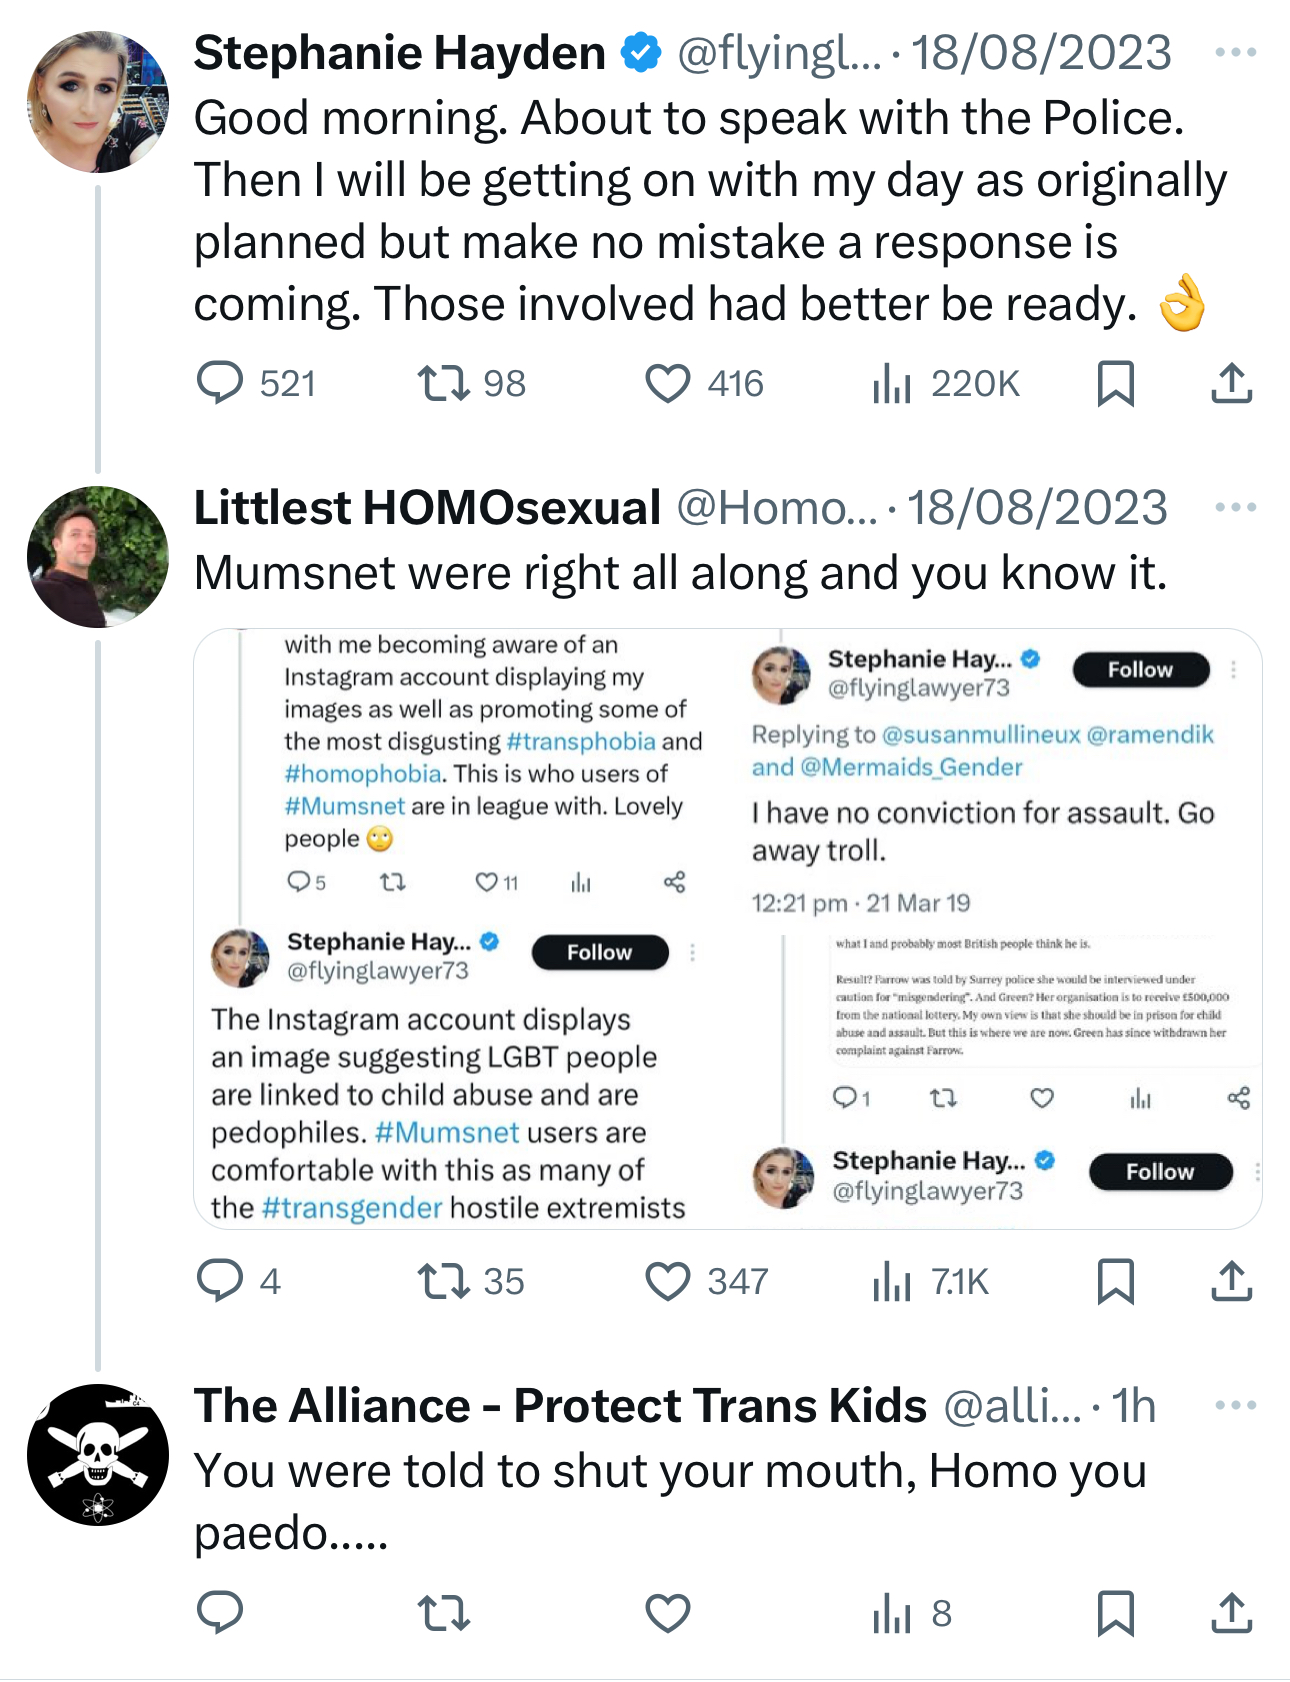Bookmark Stephanie Hayden's top tweet
Screen dimensions: 1290x1682
(x=1115, y=383)
